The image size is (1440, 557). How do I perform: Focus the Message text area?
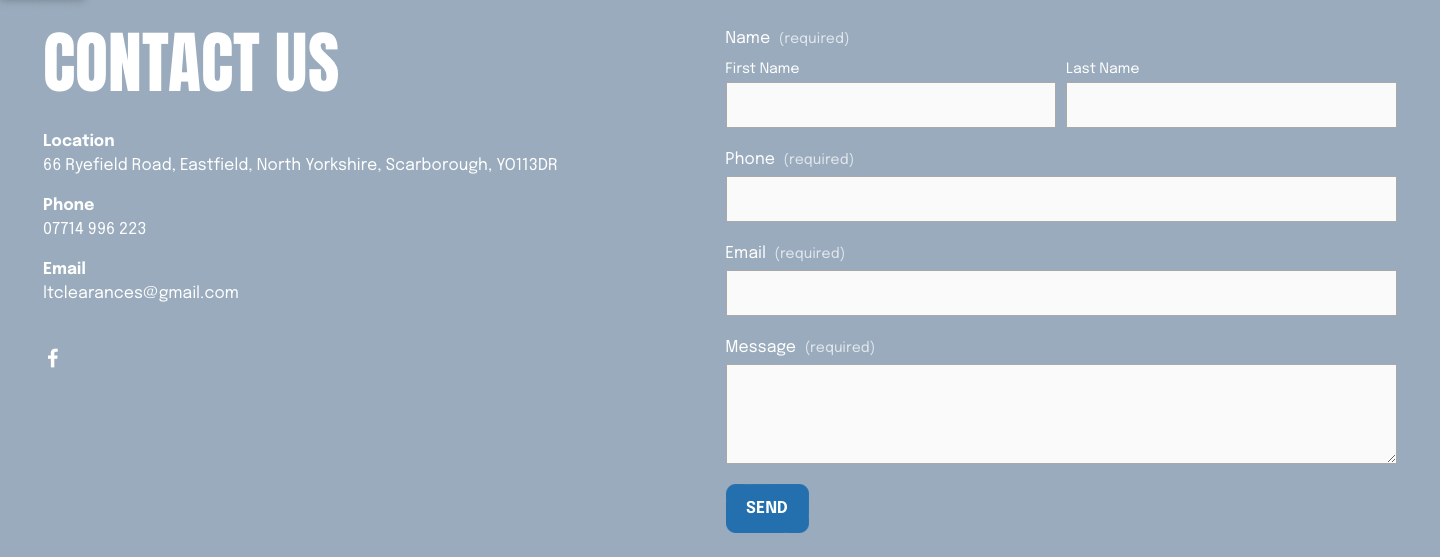point(1060,413)
